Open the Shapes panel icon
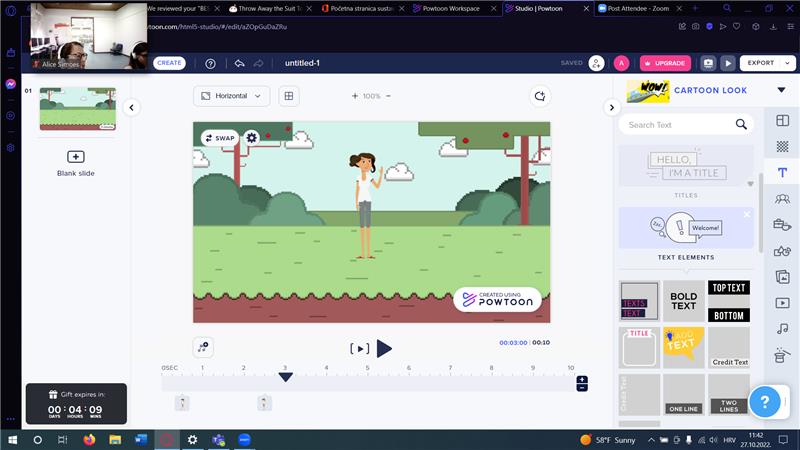 click(782, 251)
